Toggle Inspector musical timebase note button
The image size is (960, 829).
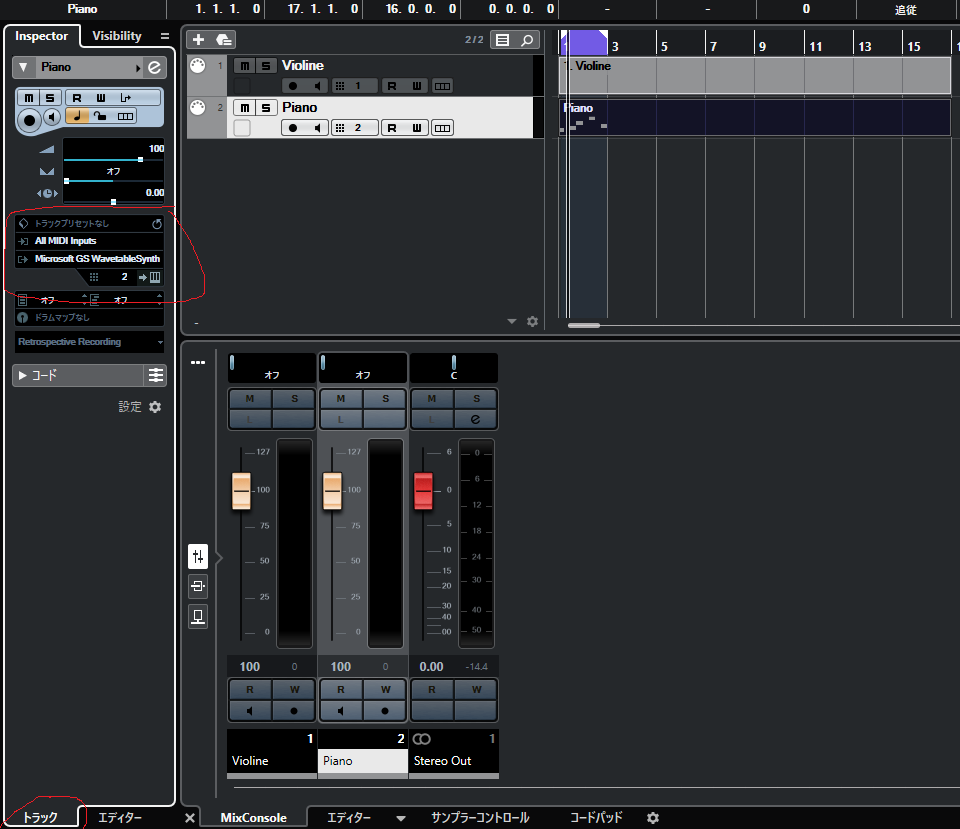[x=77, y=116]
